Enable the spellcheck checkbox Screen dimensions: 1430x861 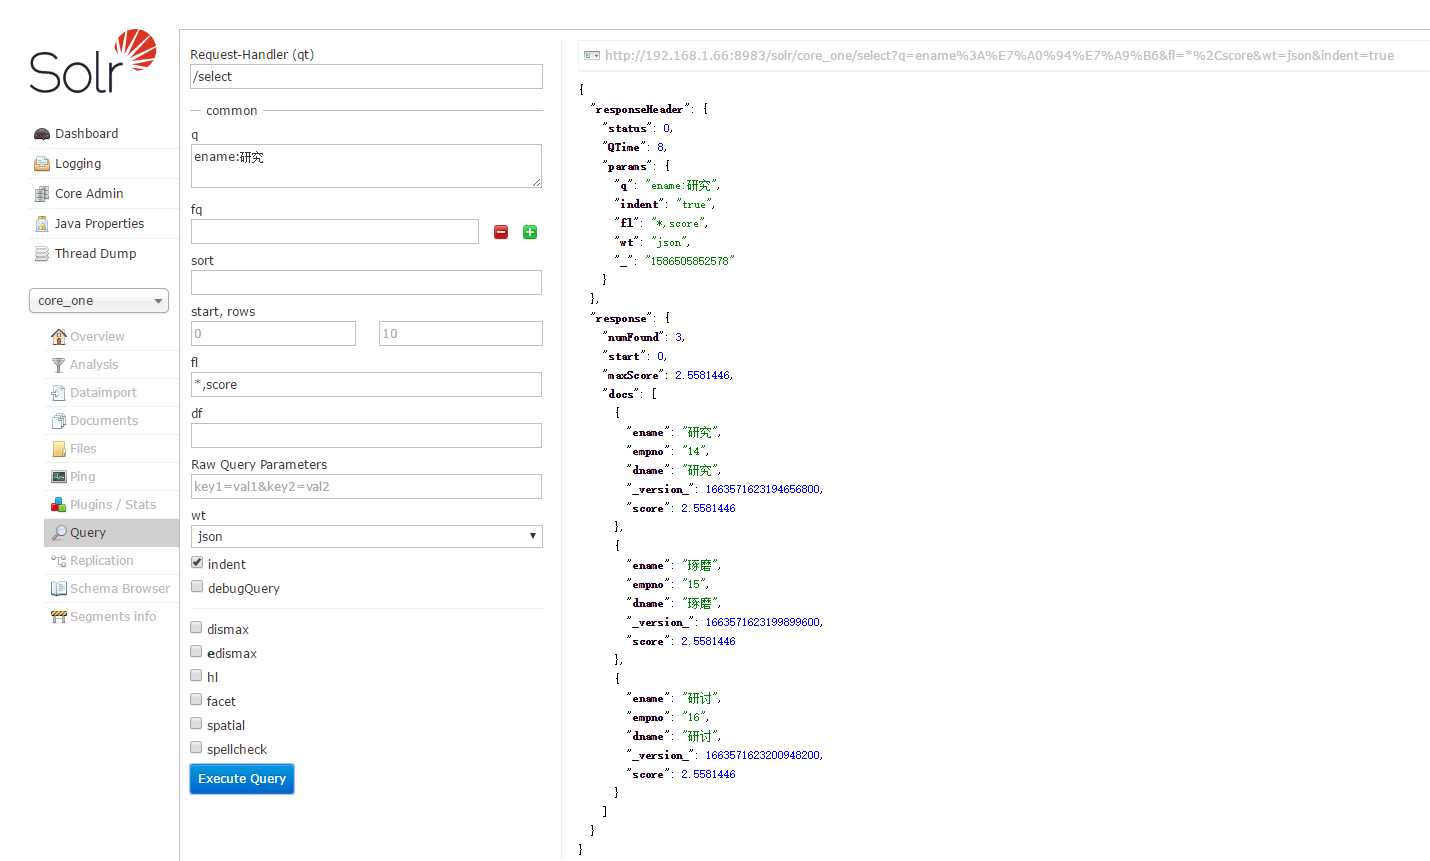[196, 748]
